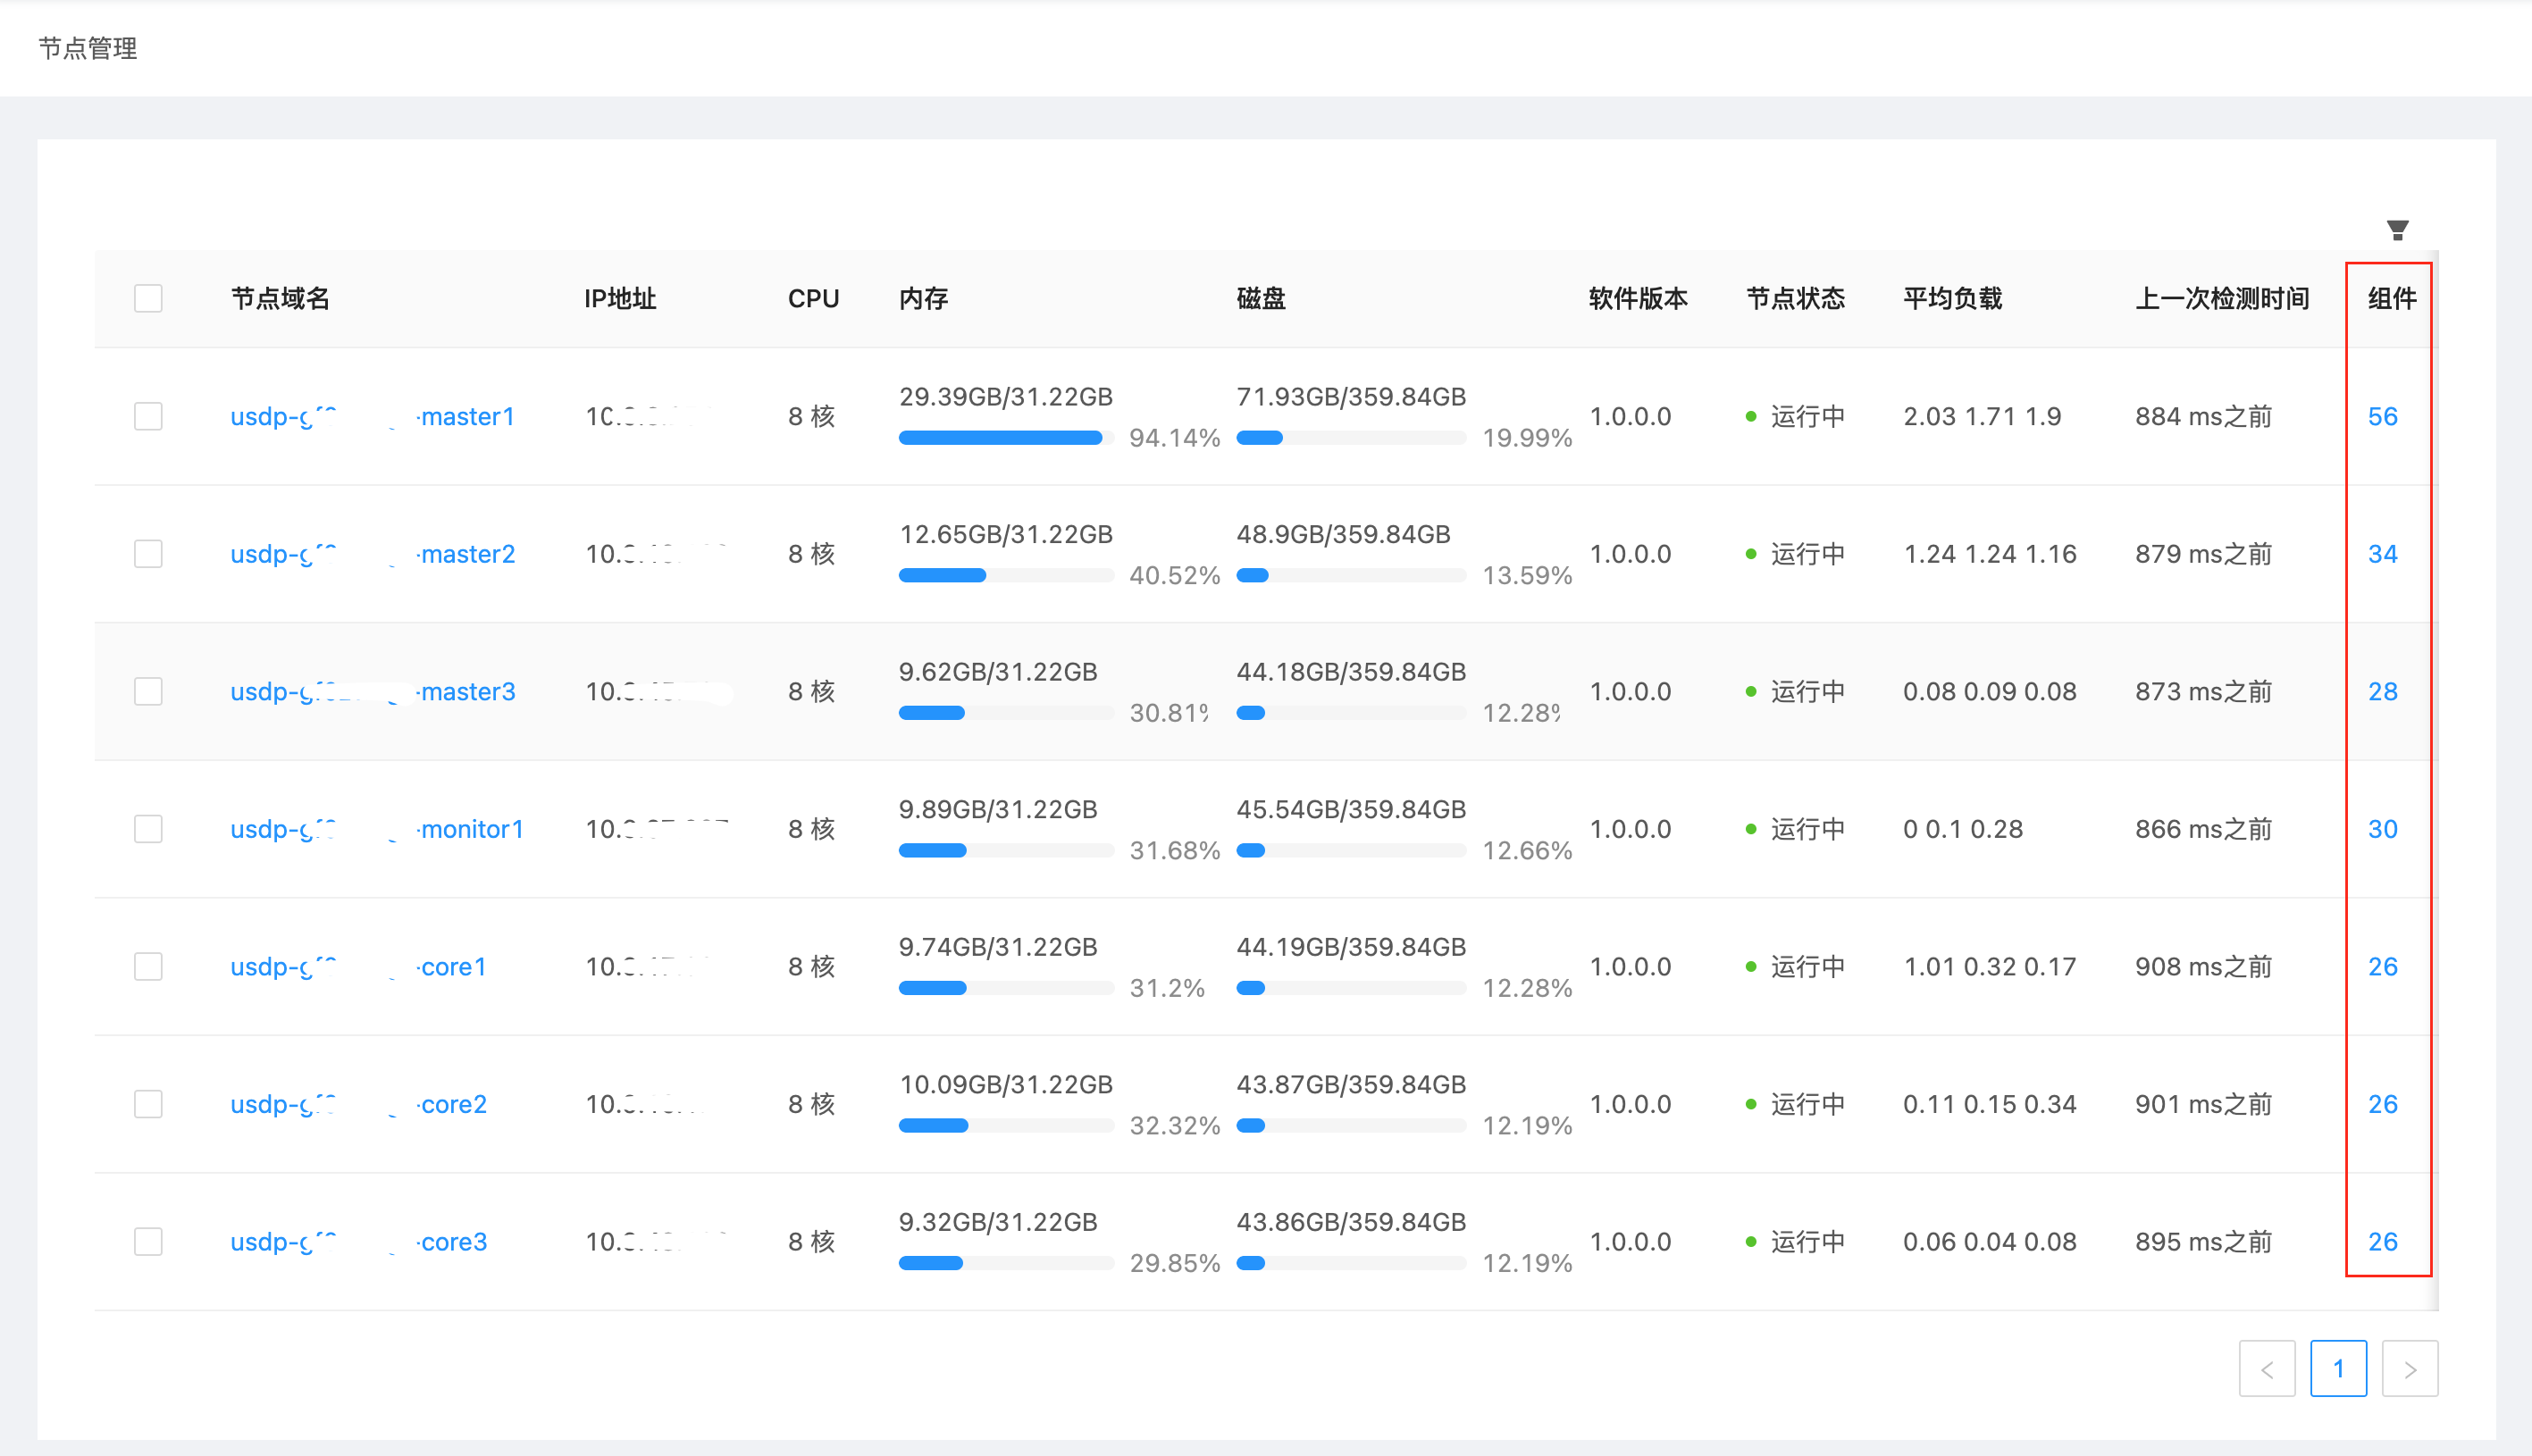
Task: Click the master1 memory usage bar at 94.14%
Action: tap(1006, 437)
